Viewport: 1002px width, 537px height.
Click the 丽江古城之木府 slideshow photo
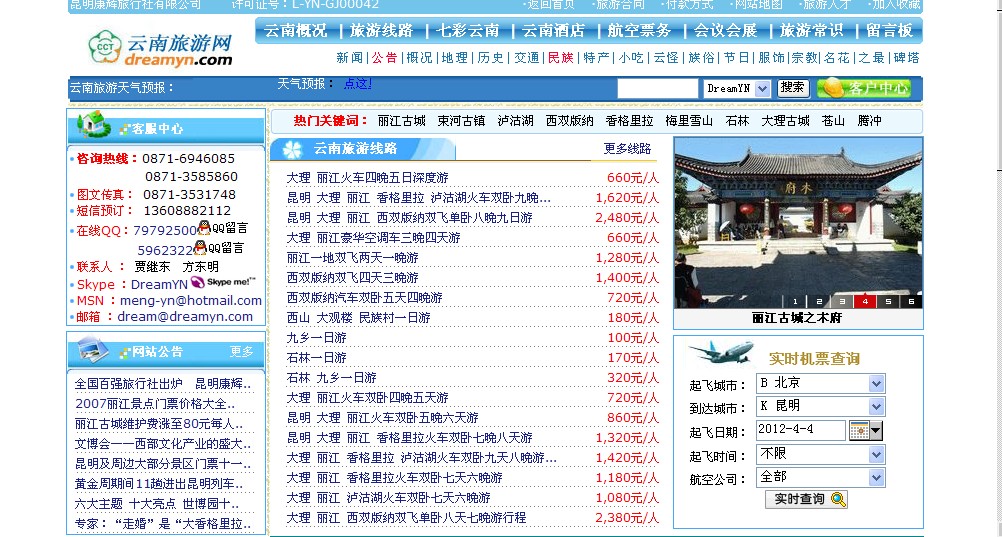[x=798, y=222]
